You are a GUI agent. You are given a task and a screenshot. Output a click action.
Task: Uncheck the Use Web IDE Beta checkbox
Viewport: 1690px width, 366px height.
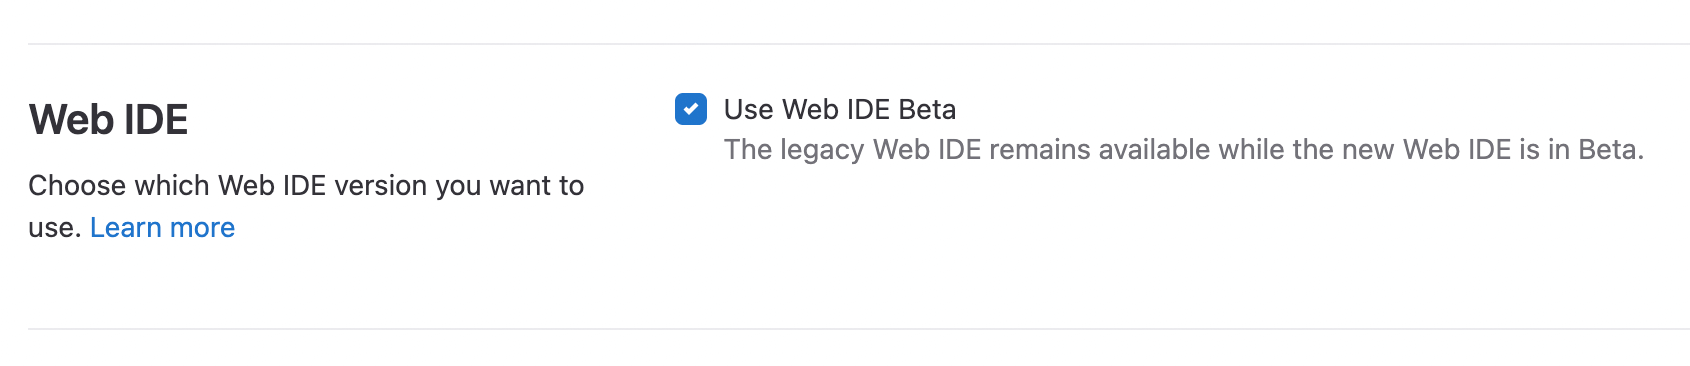[691, 109]
